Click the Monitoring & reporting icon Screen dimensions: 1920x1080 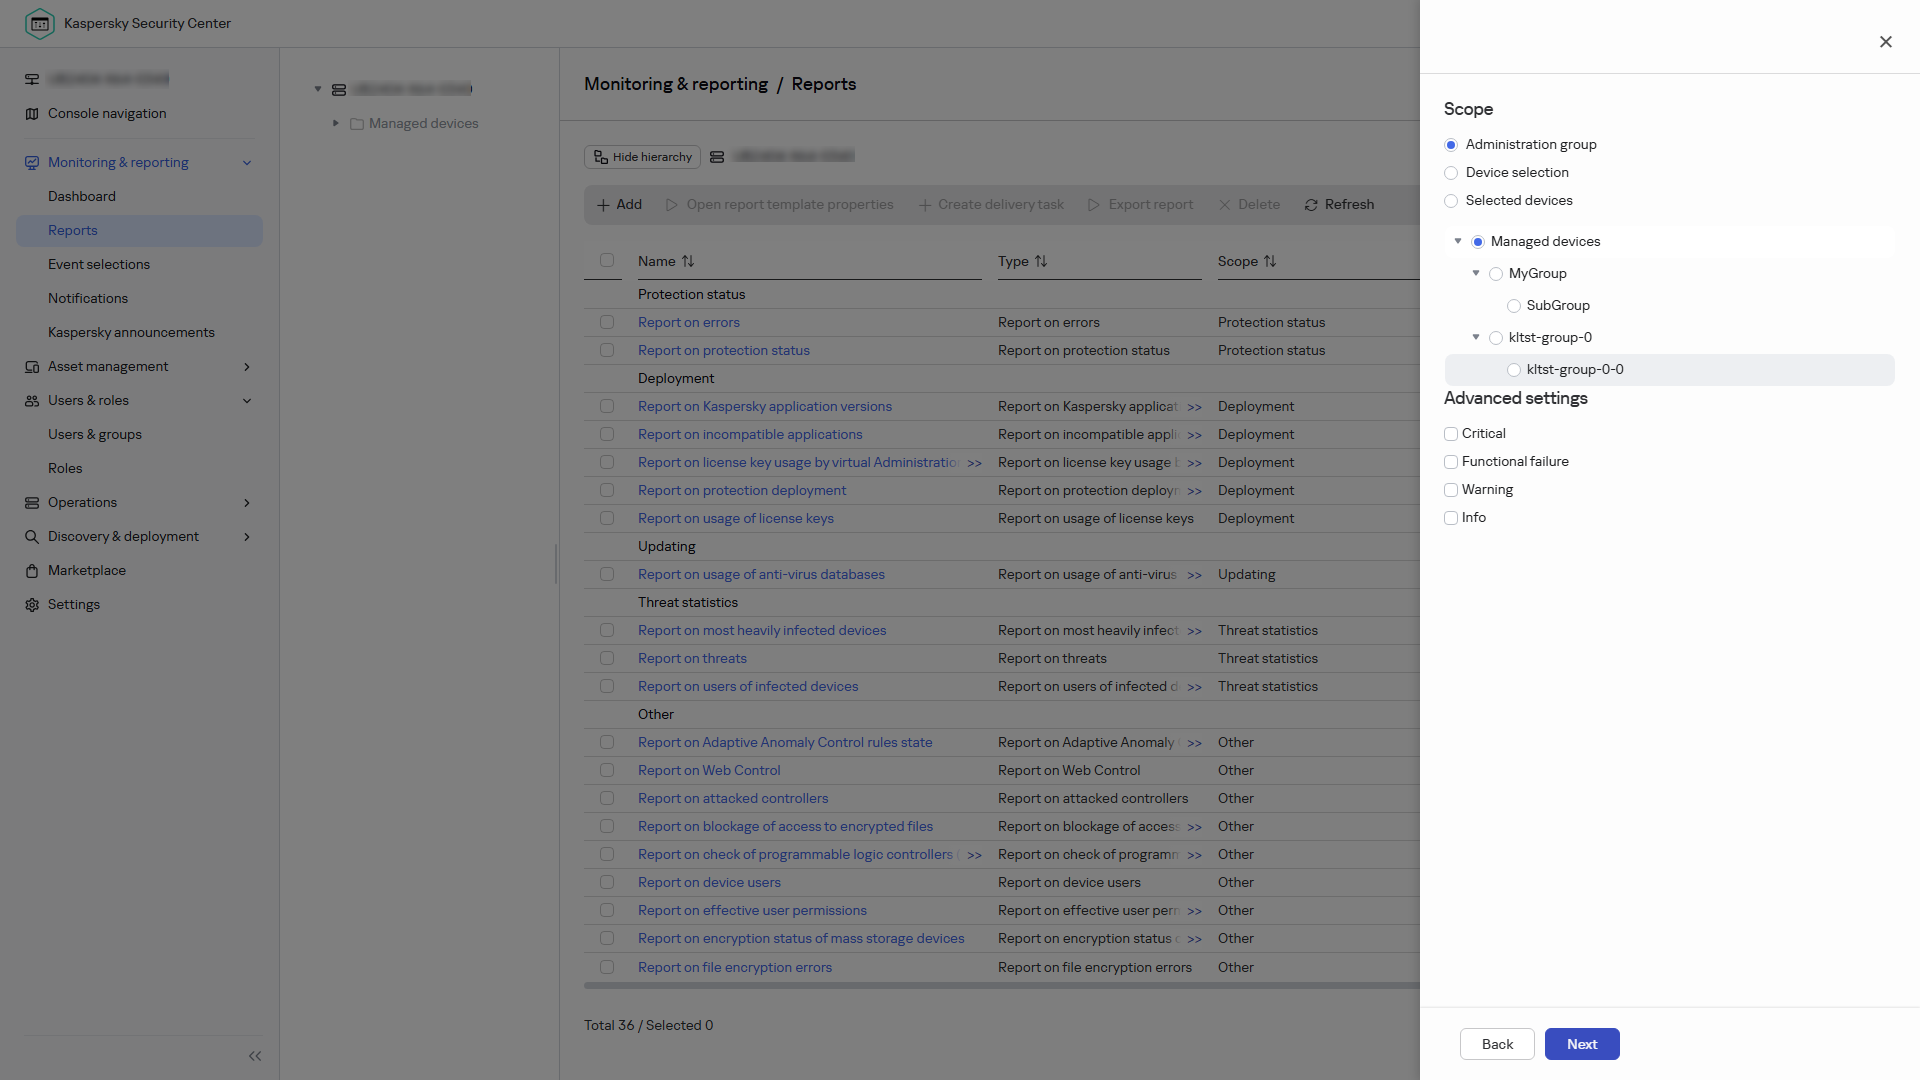[32, 163]
